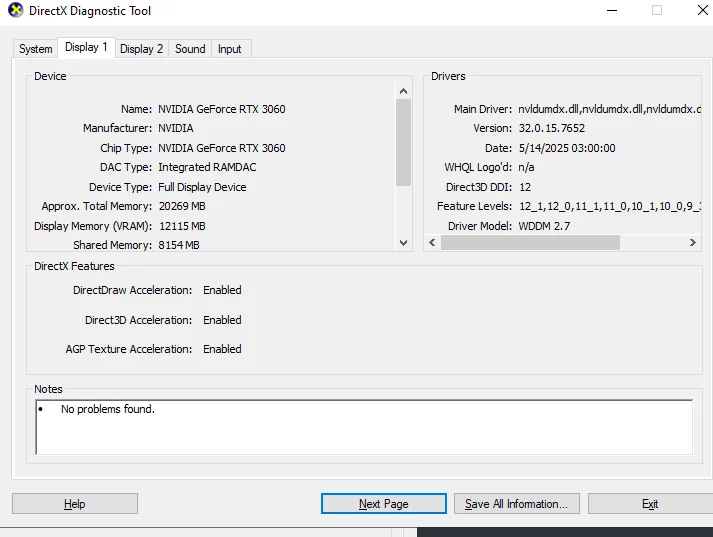Click the Chip Type value text
This screenshot has width=713, height=537.
pos(222,148)
